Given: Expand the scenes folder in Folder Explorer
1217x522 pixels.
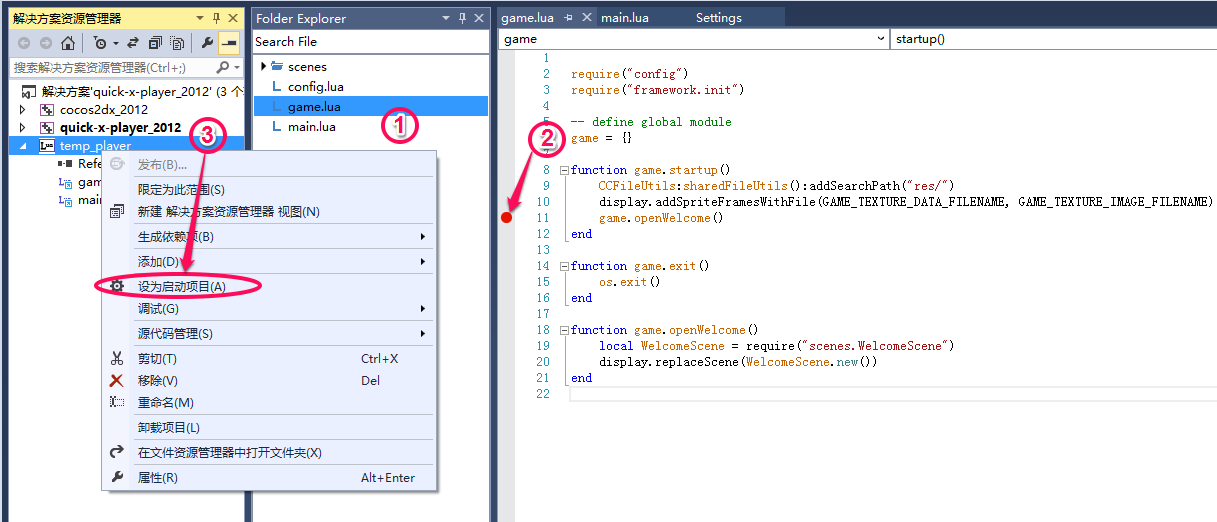Looking at the screenshot, I should point(264,67).
